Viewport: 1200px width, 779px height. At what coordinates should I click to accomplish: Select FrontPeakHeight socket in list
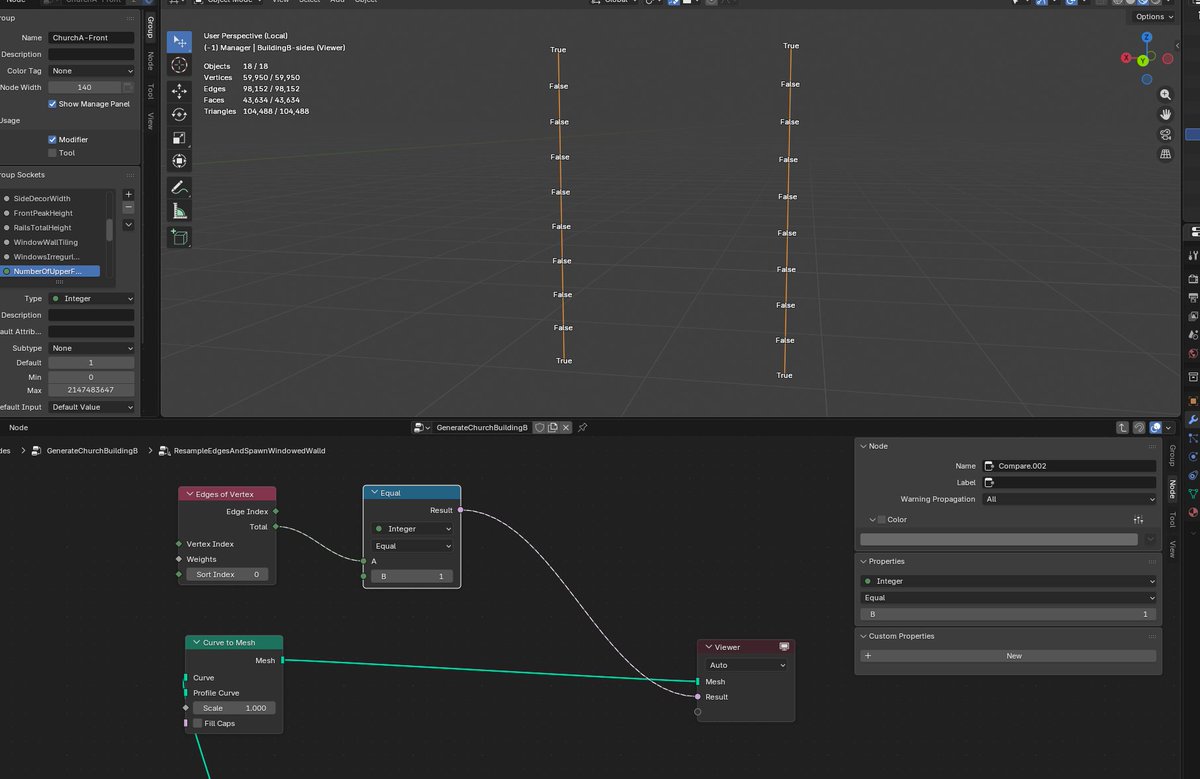(43, 213)
